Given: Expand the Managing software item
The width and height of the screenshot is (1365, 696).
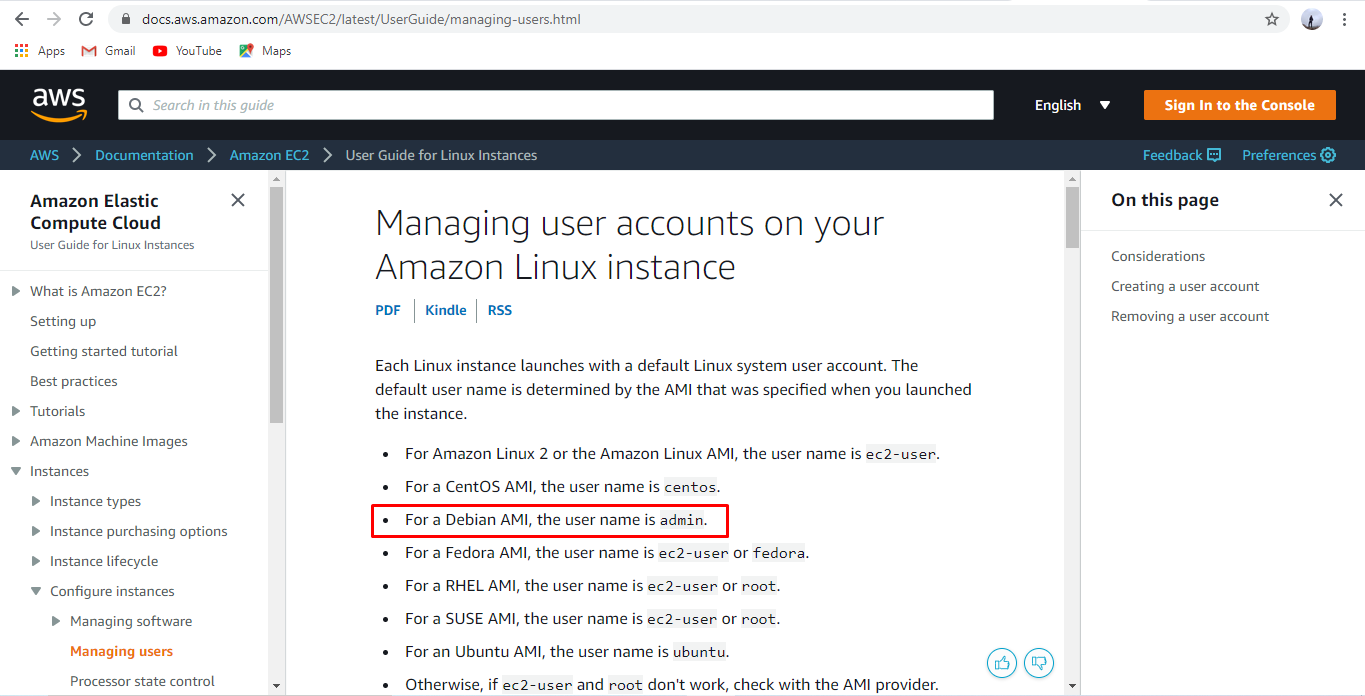Looking at the screenshot, I should [x=56, y=621].
